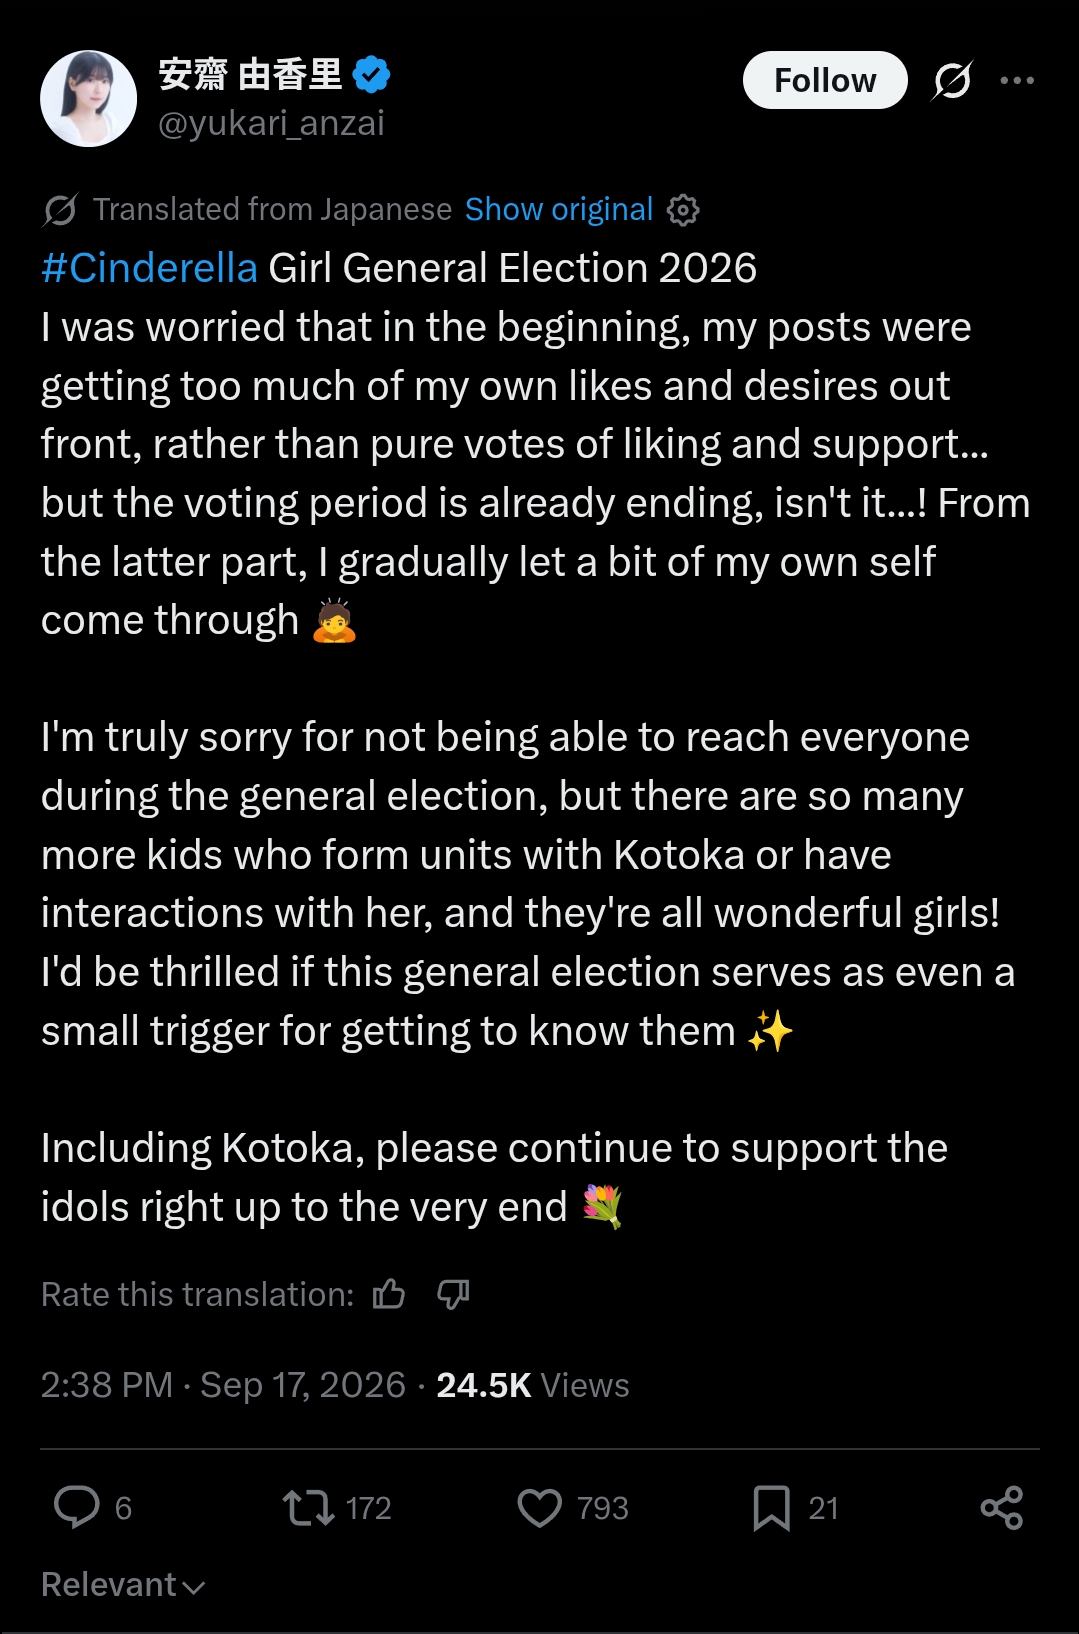Screen dimensions: 1079x1634
Task: Open the #Cinderella hashtag link
Action: (x=149, y=268)
